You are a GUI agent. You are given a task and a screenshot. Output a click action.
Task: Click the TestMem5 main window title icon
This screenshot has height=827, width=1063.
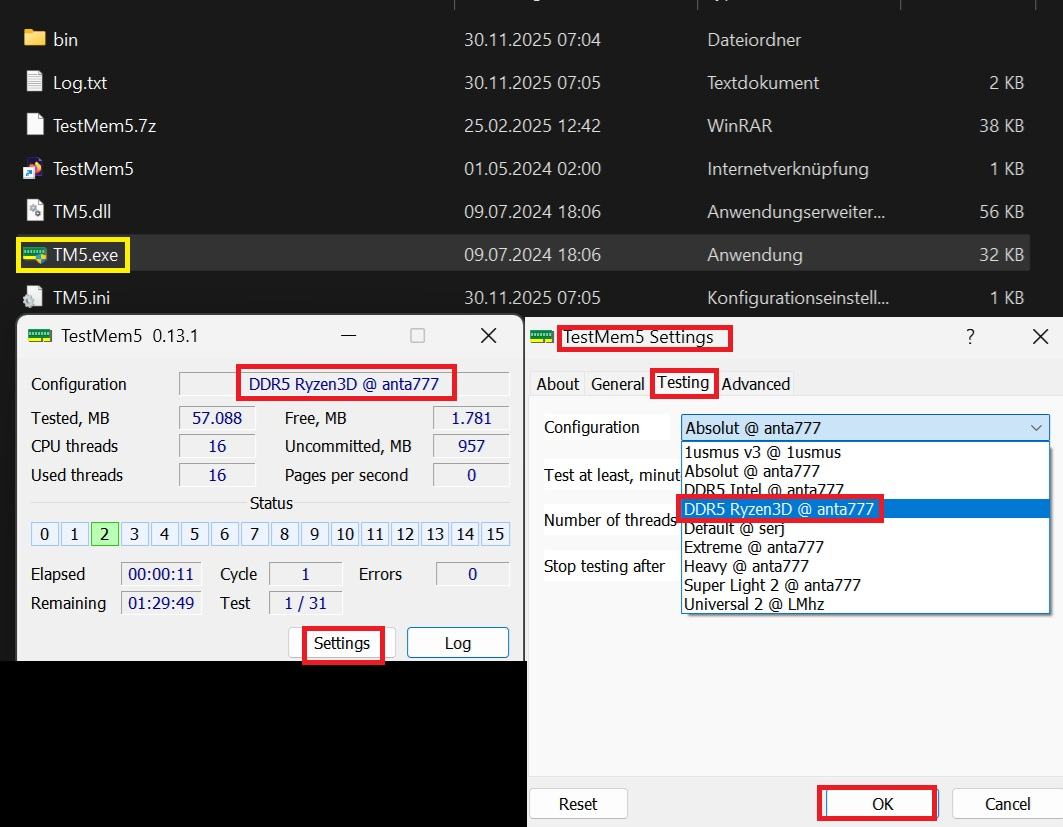coord(40,336)
